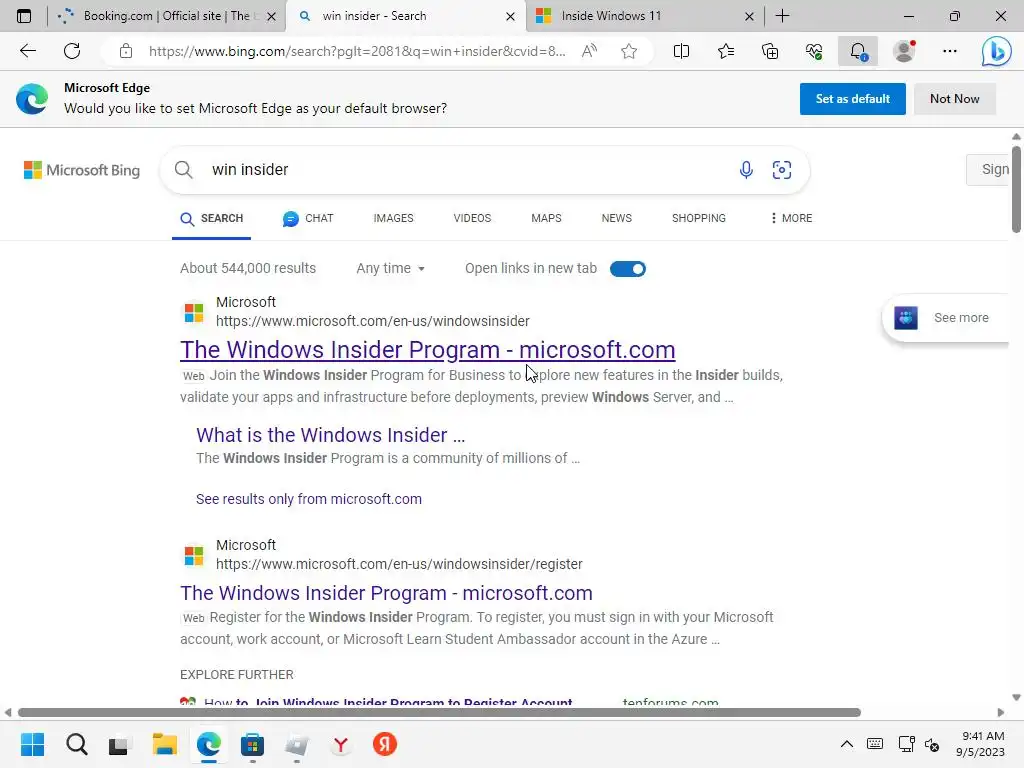1024x768 pixels.
Task: Dismiss prompt with Not Now button
Action: click(x=954, y=99)
